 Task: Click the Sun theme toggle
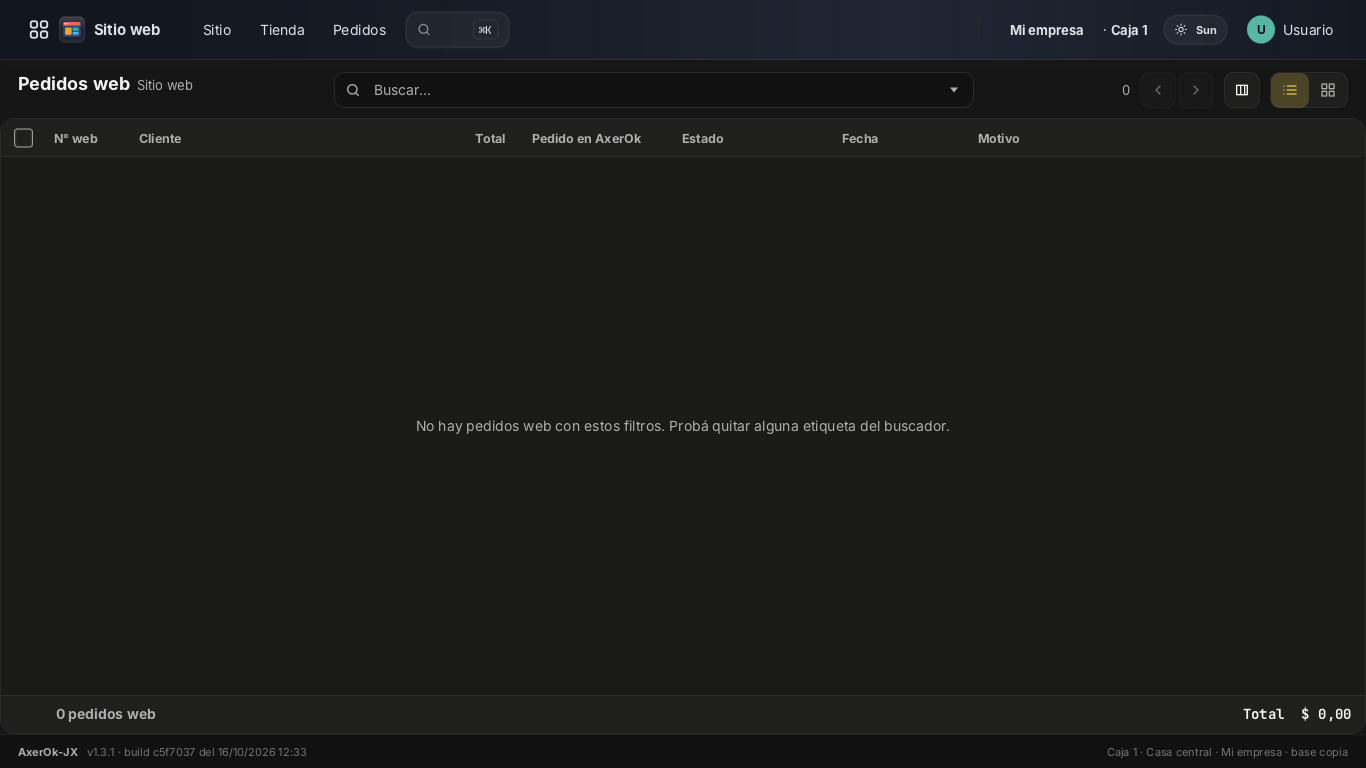1195,30
